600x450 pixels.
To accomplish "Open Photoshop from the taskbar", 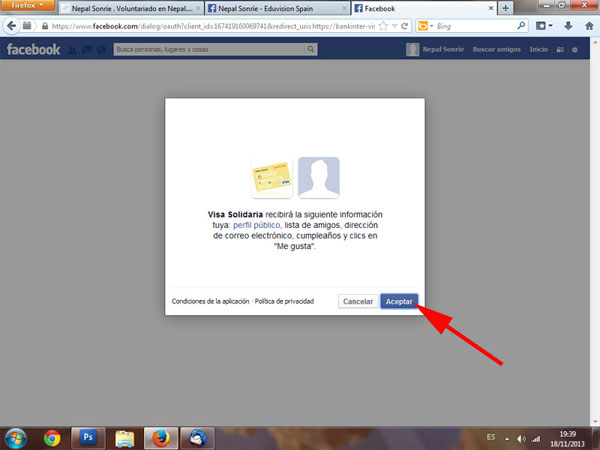I will pyautogui.click(x=88, y=438).
